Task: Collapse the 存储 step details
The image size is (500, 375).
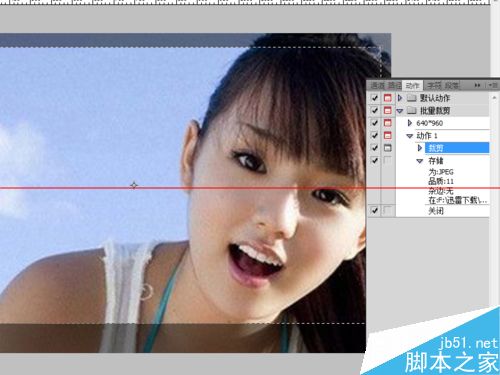Action: pyautogui.click(x=420, y=161)
